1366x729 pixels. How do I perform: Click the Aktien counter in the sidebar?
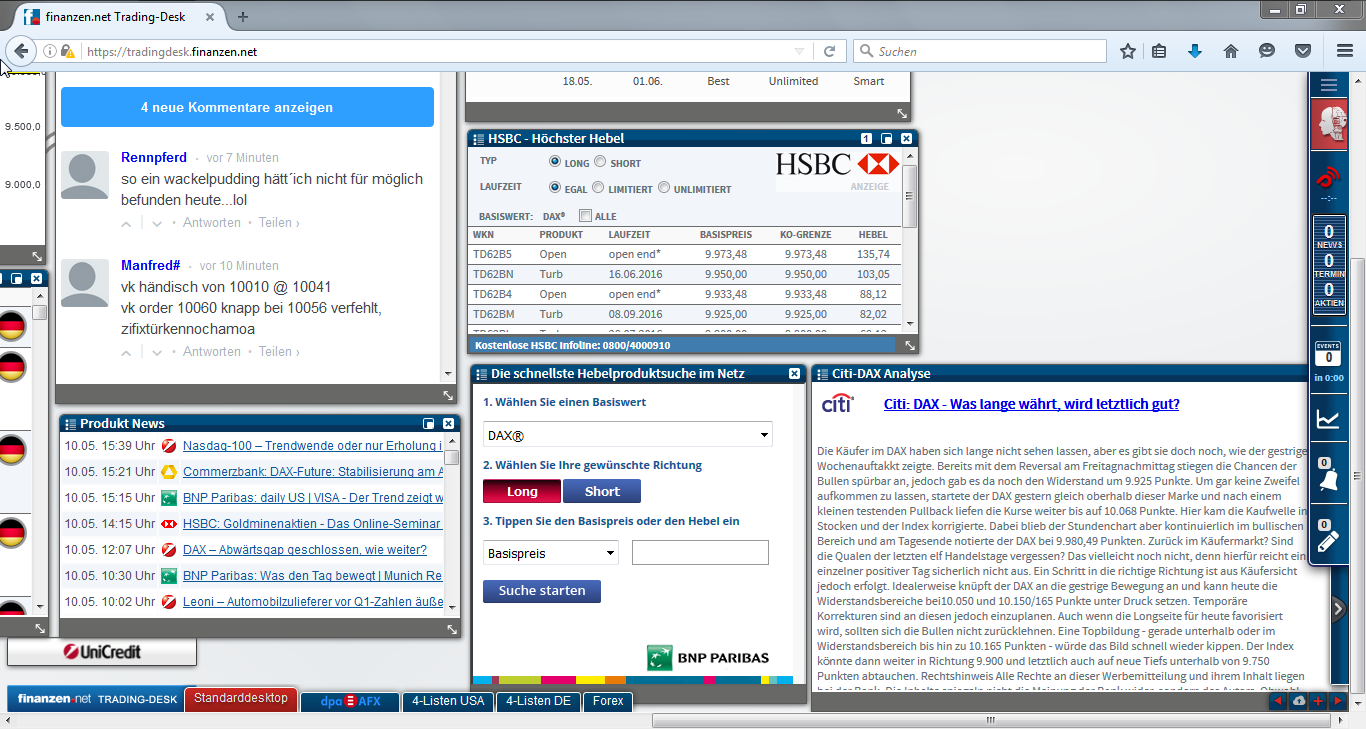(x=1329, y=295)
